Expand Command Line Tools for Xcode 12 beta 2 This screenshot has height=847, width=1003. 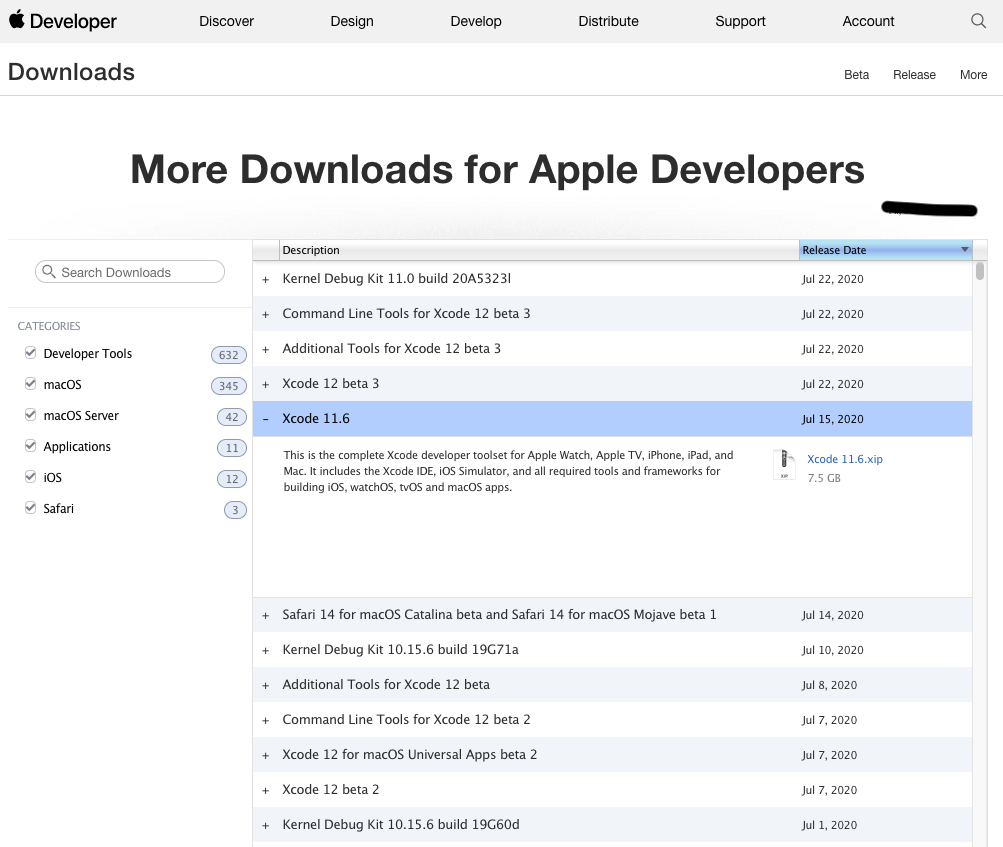265,721
